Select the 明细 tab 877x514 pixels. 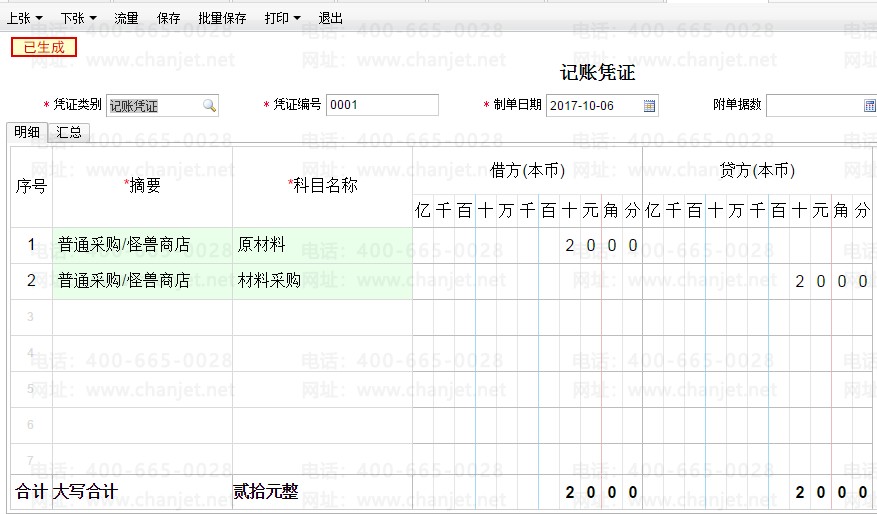coord(27,132)
